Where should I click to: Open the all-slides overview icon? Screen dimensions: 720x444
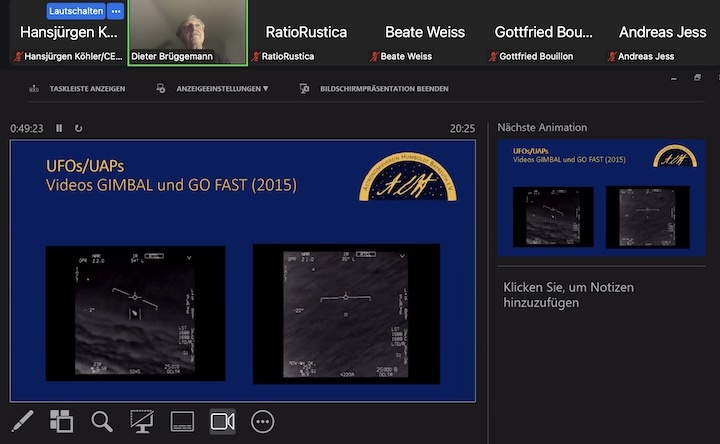coord(62,421)
